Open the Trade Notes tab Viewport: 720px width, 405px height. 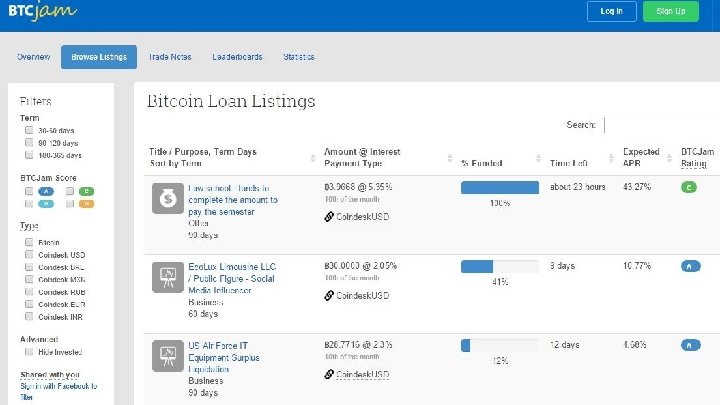(x=170, y=57)
